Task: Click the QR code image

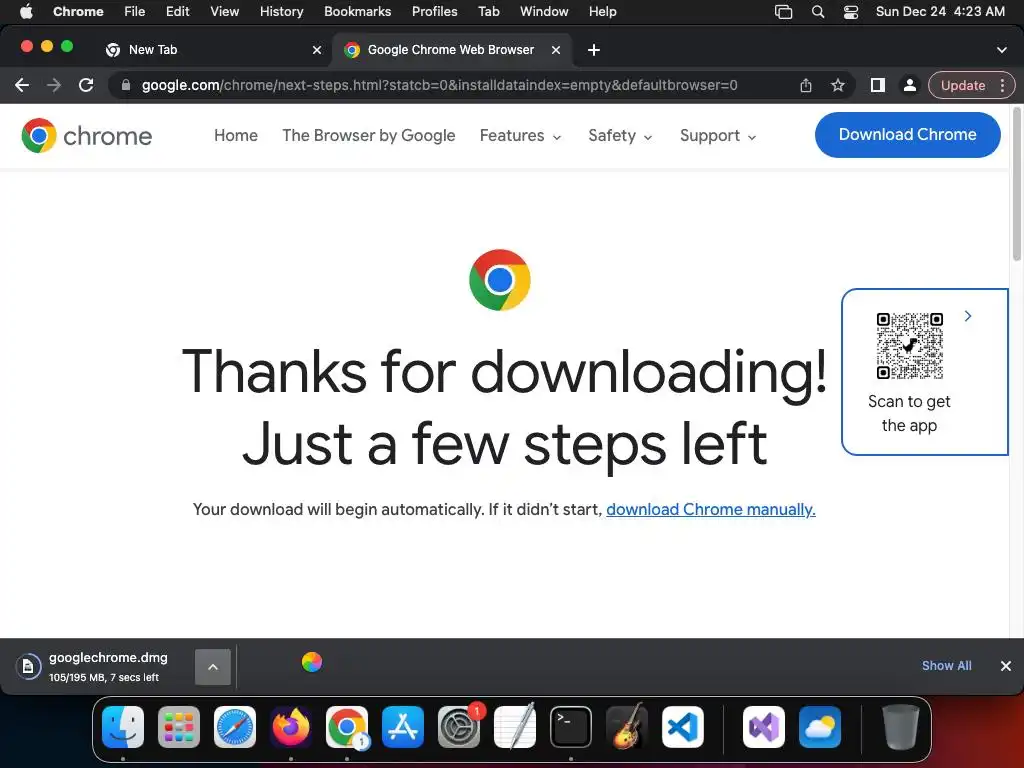Action: pos(910,345)
